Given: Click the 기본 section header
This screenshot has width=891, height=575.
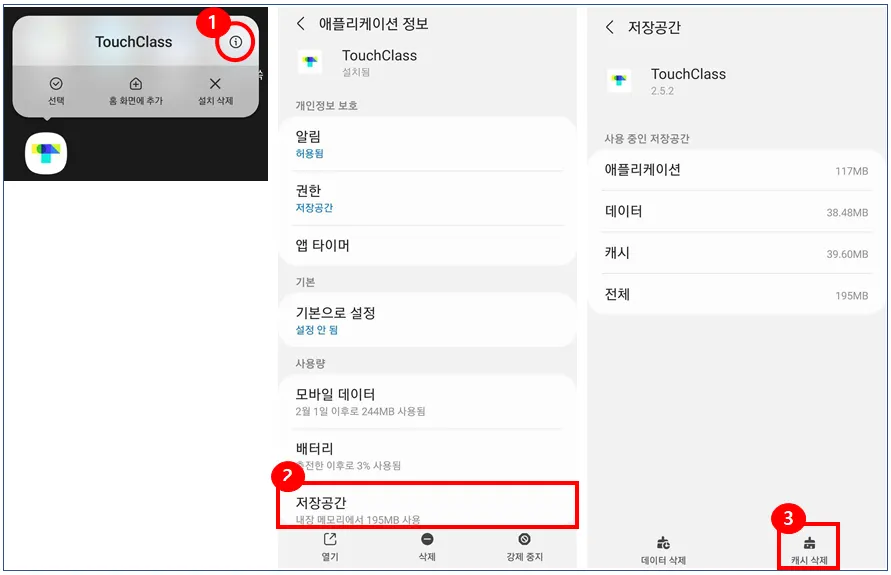Looking at the screenshot, I should pyautogui.click(x=305, y=282).
